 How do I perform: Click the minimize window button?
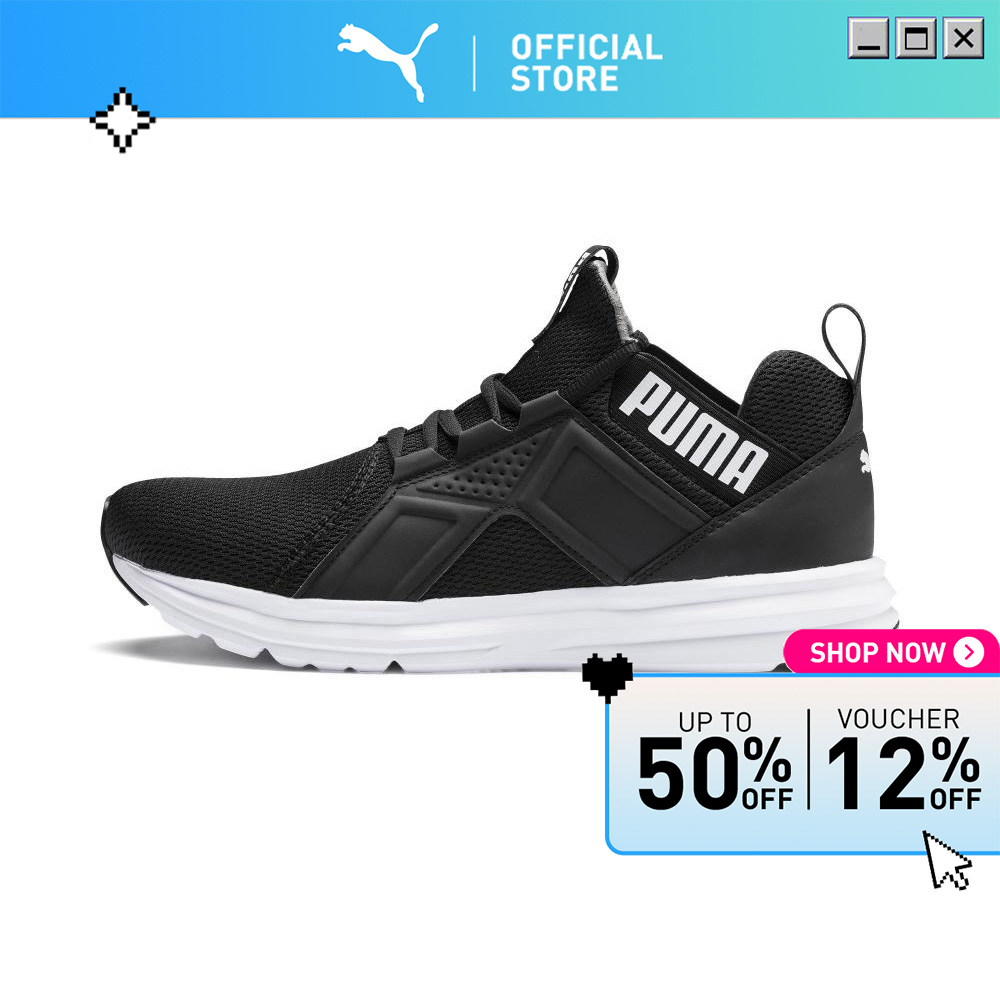coord(868,38)
